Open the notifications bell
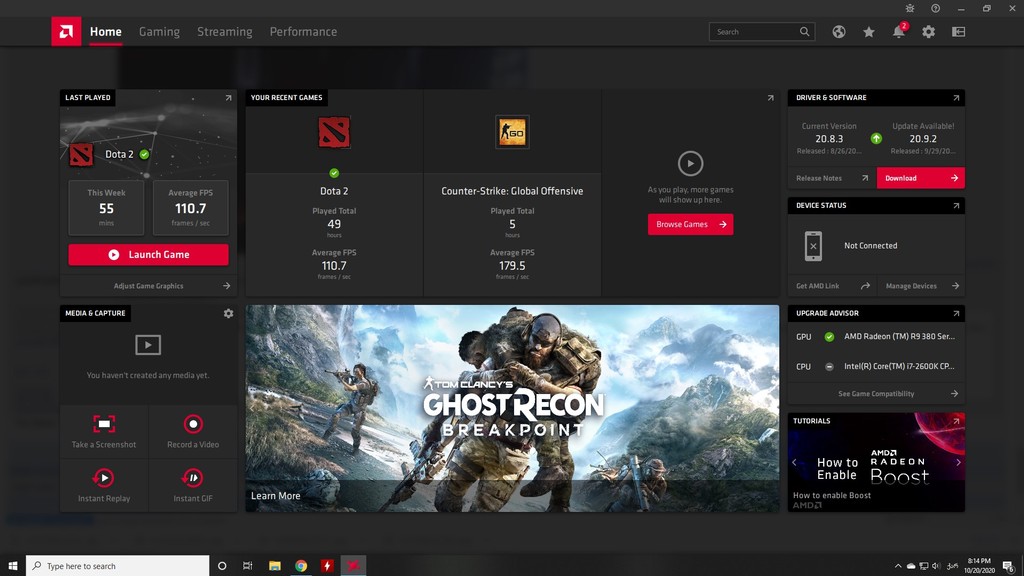Screen dimensions: 1024x576 pos(899,31)
